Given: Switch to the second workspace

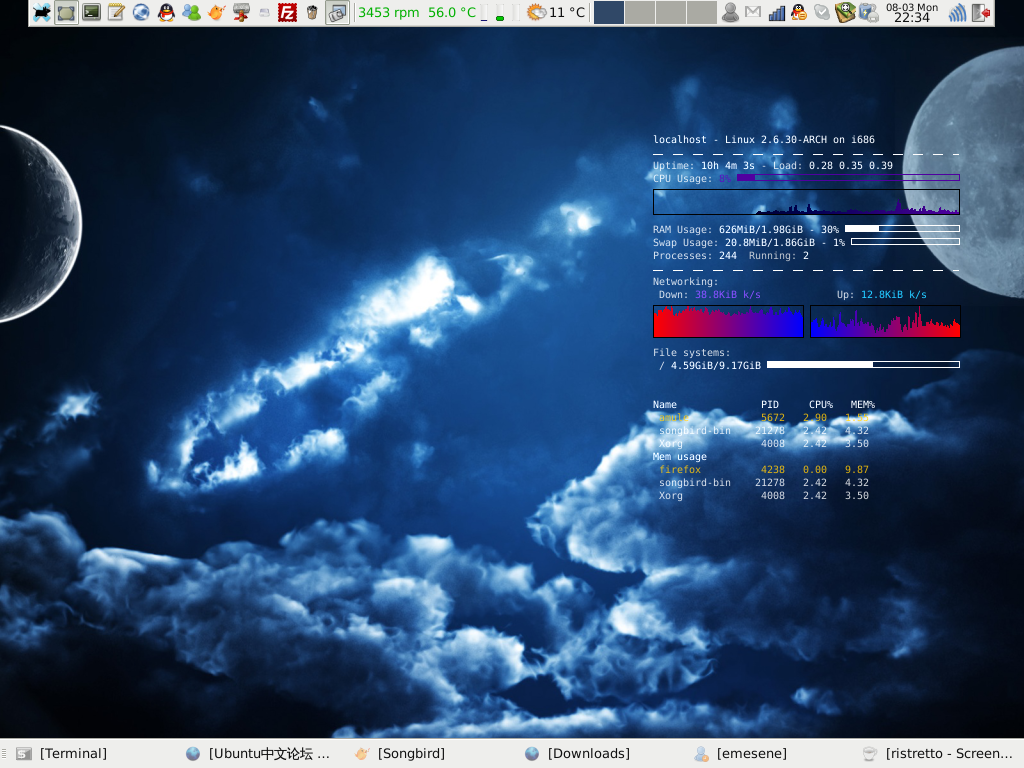Looking at the screenshot, I should pyautogui.click(x=640, y=12).
